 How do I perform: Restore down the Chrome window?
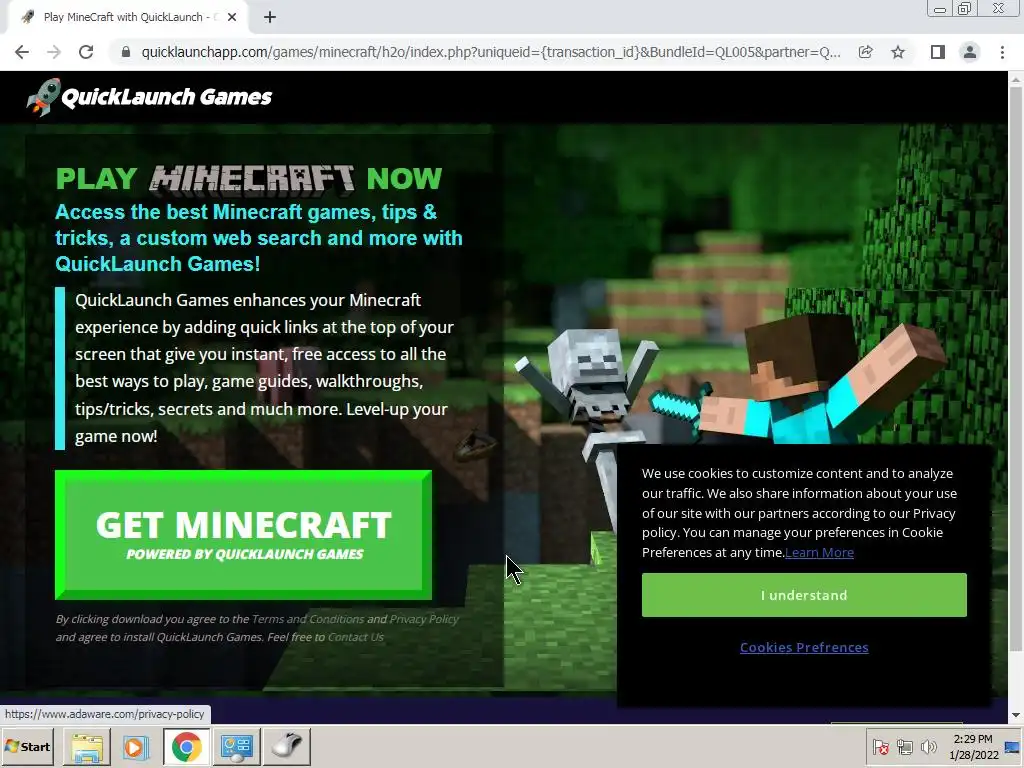click(x=965, y=9)
